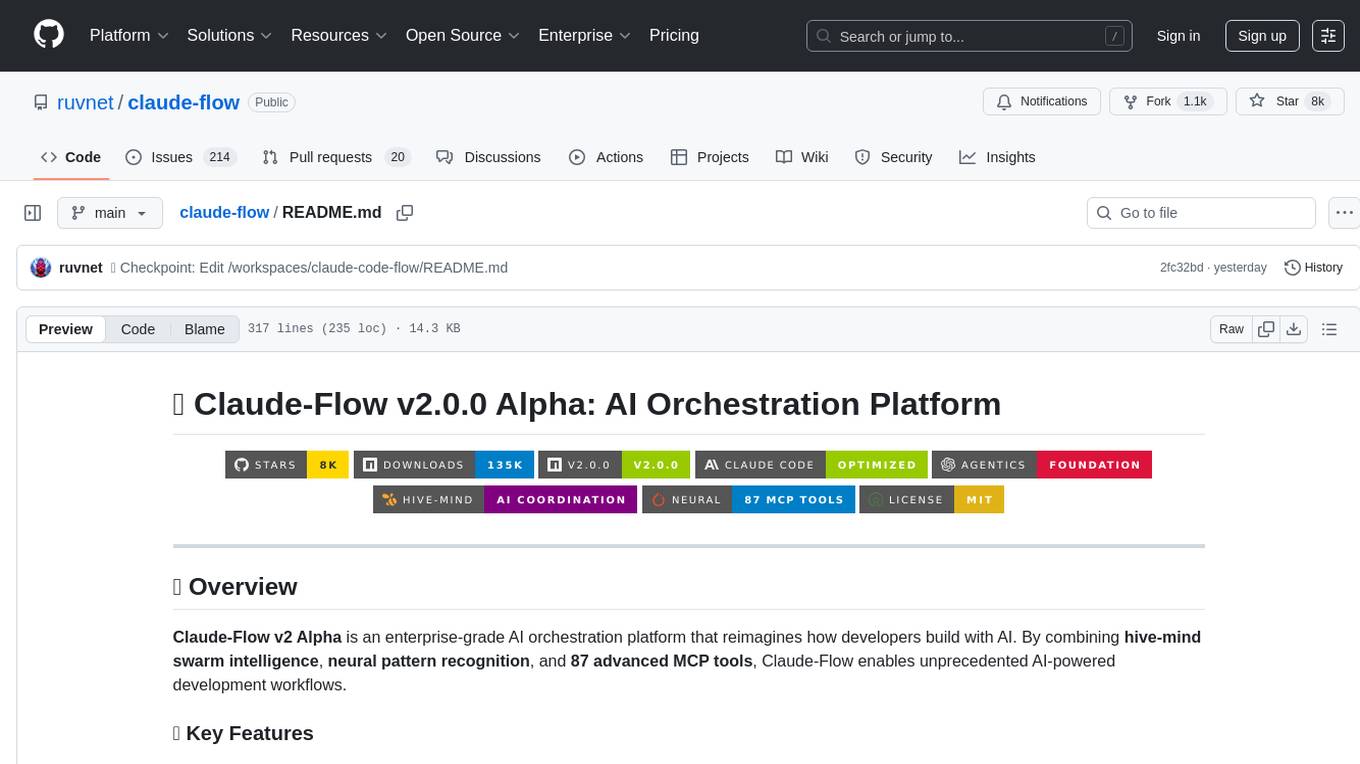Open the Discussions tab
1360x764 pixels.
pyautogui.click(x=489, y=157)
